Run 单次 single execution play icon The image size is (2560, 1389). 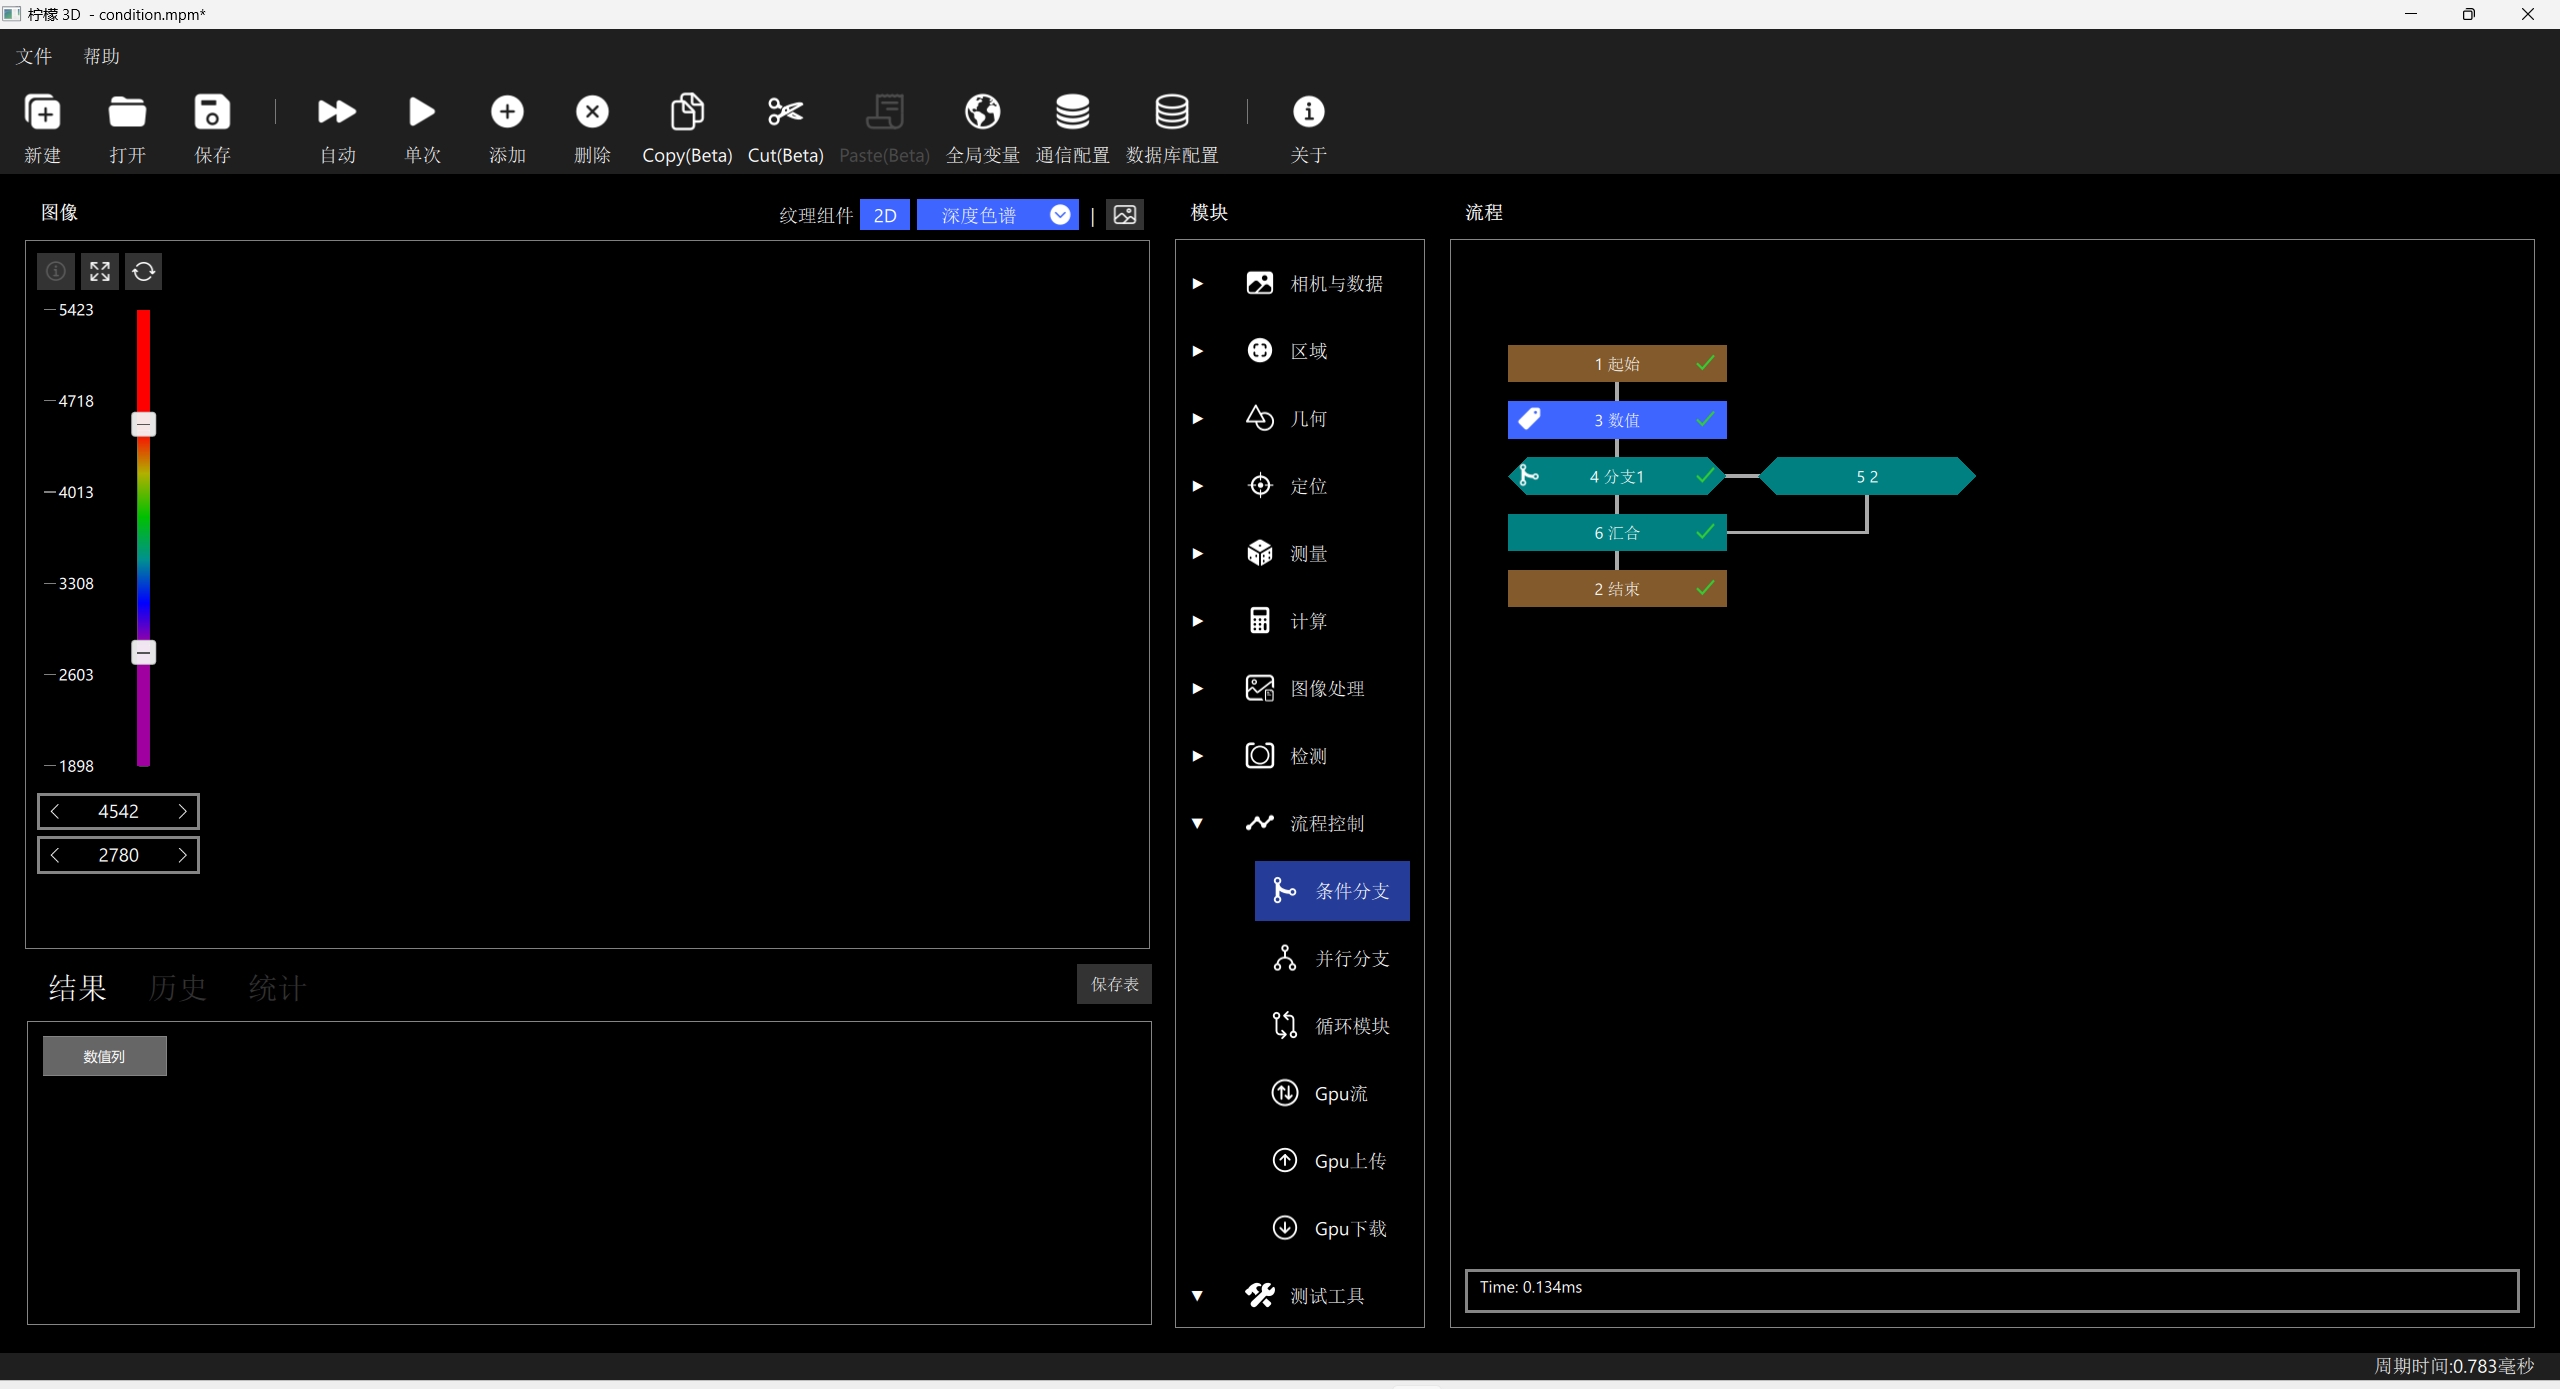(422, 112)
